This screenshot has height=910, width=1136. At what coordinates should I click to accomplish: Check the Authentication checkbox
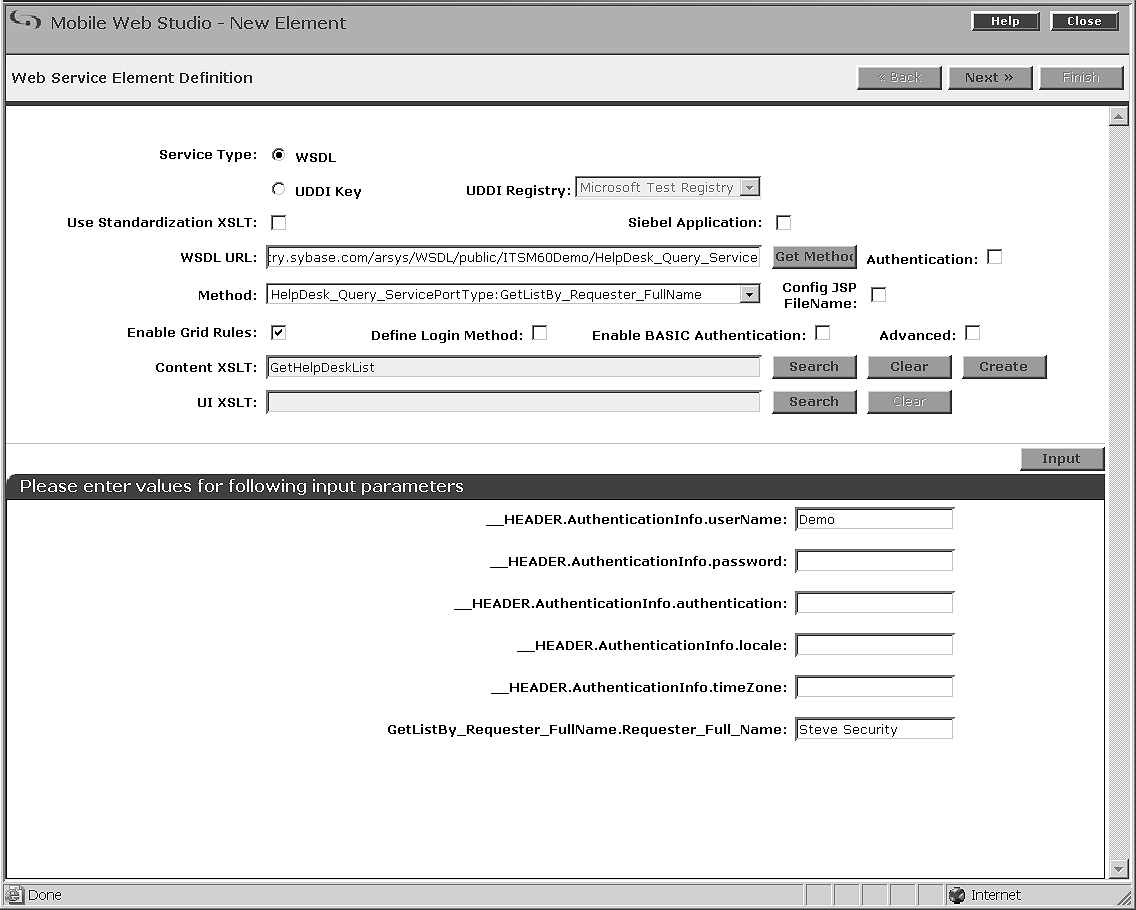pos(995,257)
